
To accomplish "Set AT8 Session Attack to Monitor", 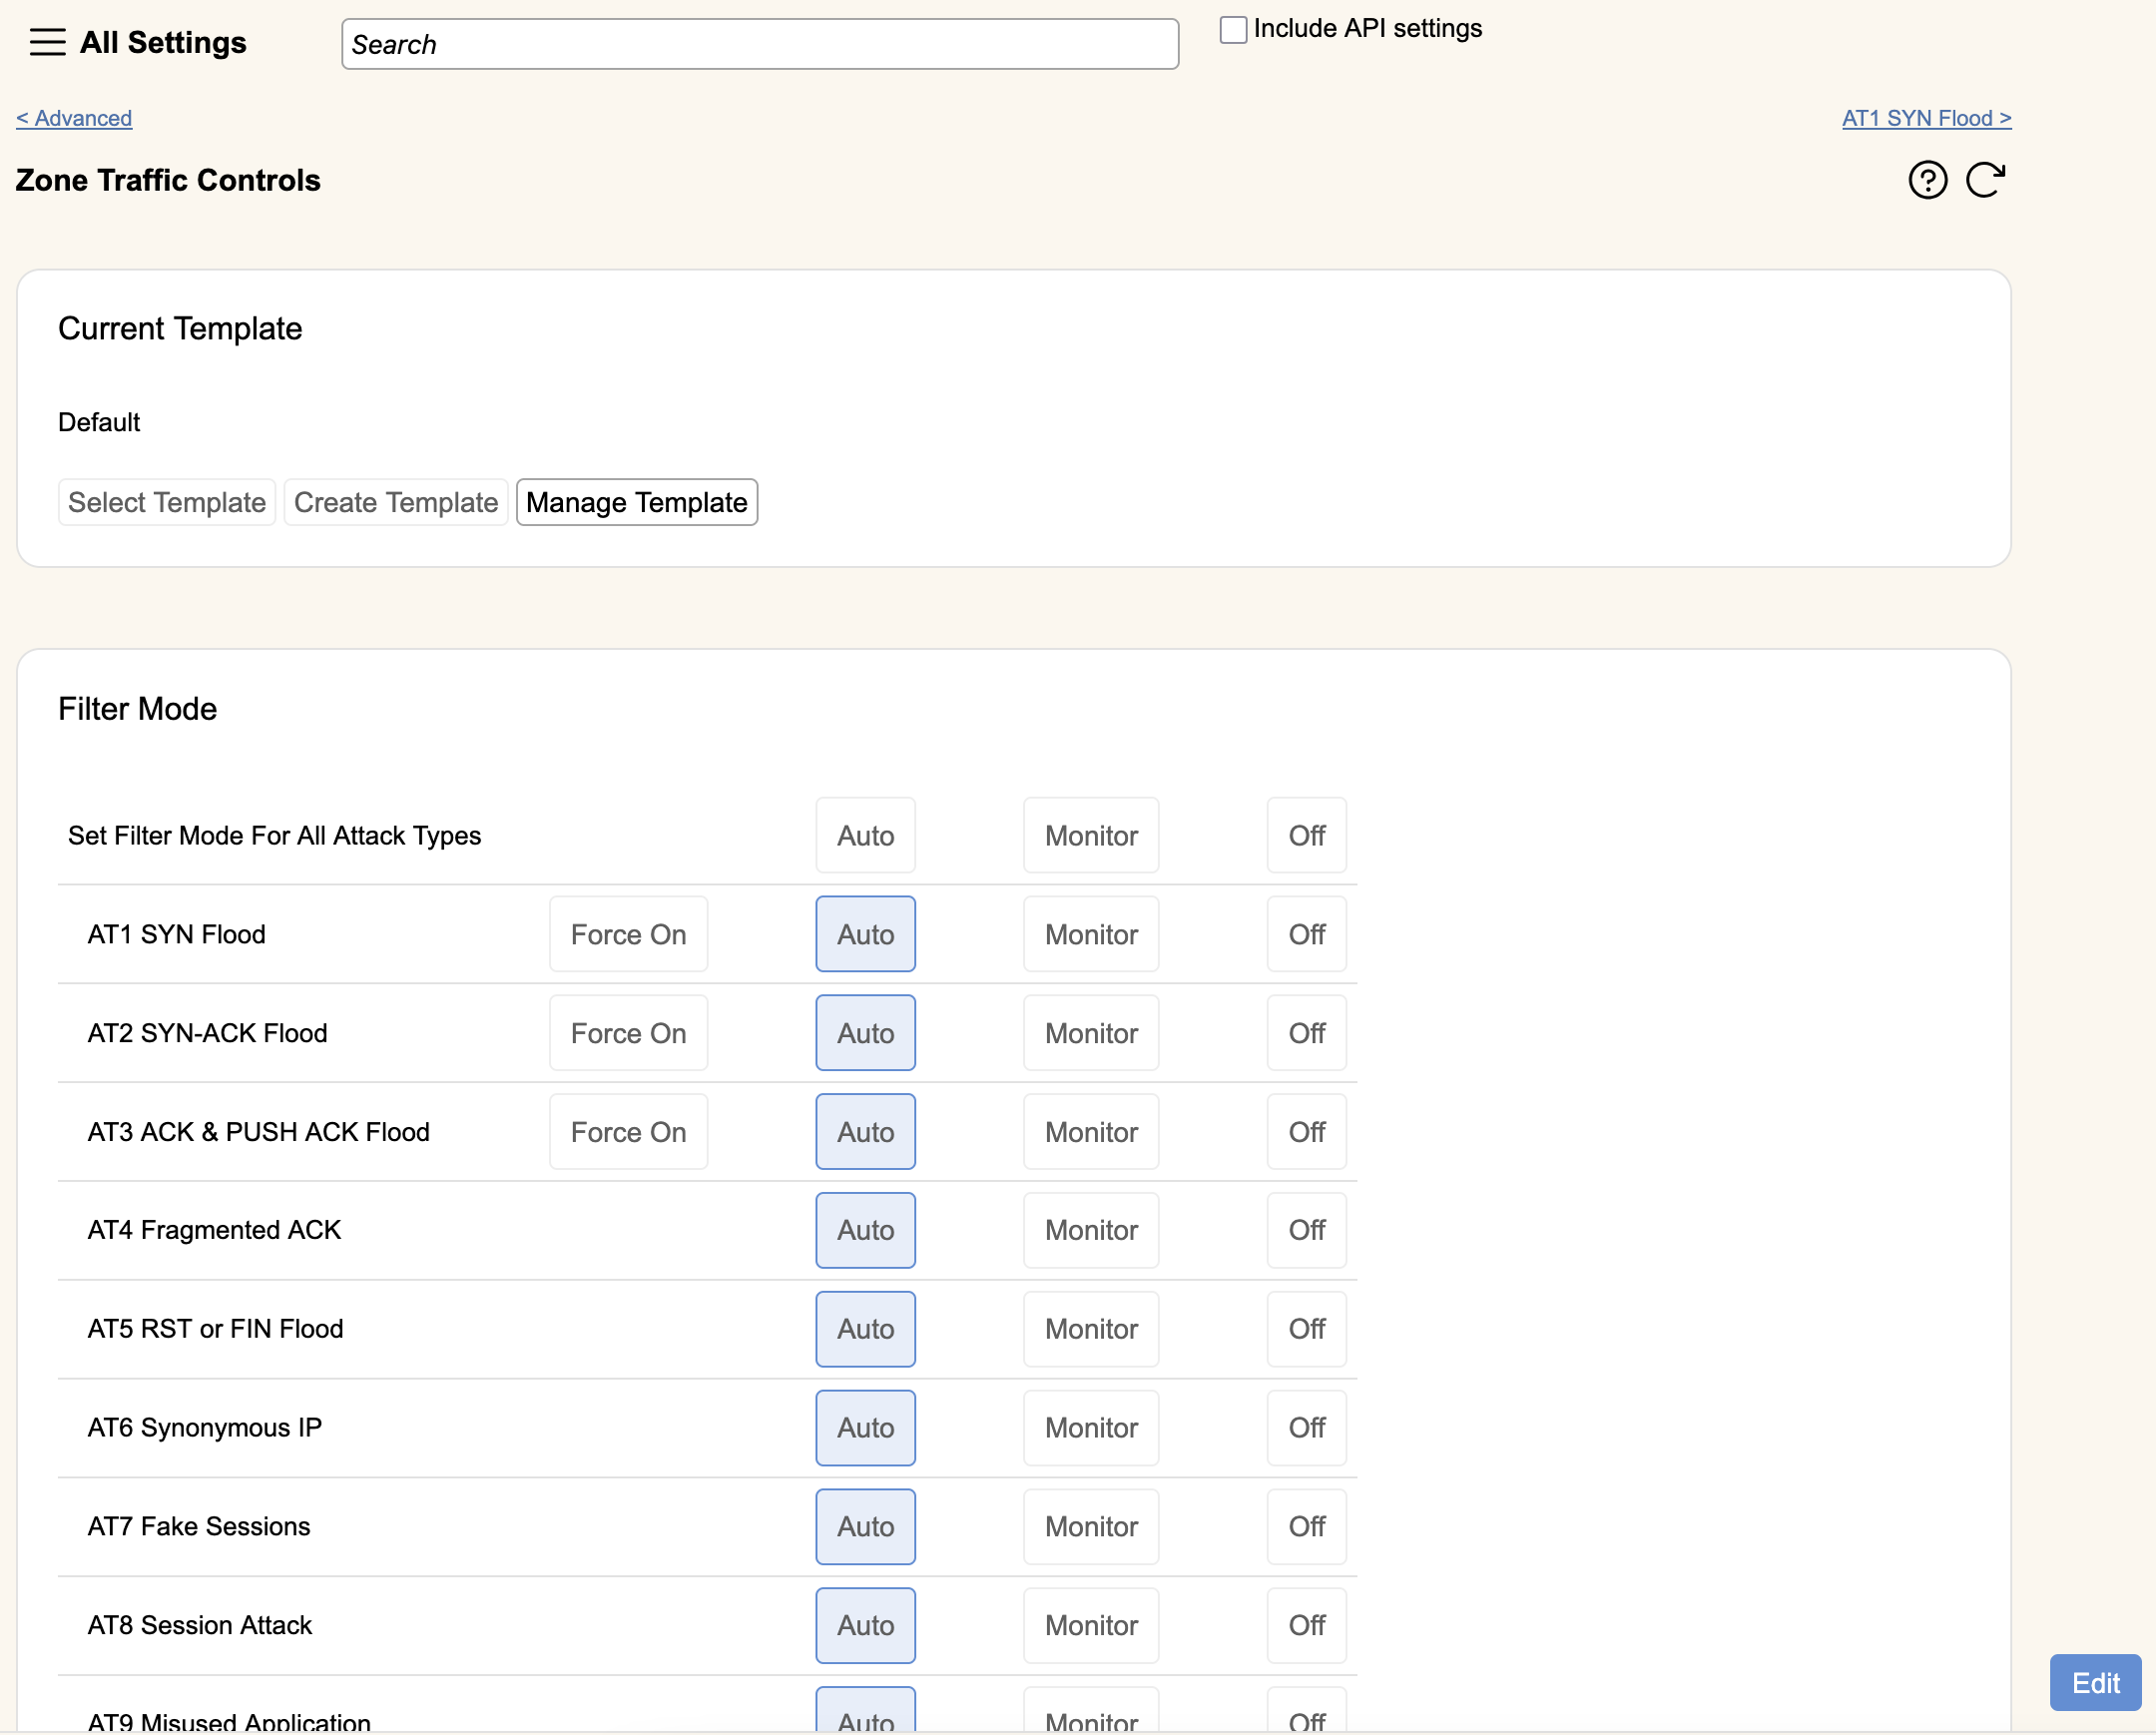I will 1091,1626.
